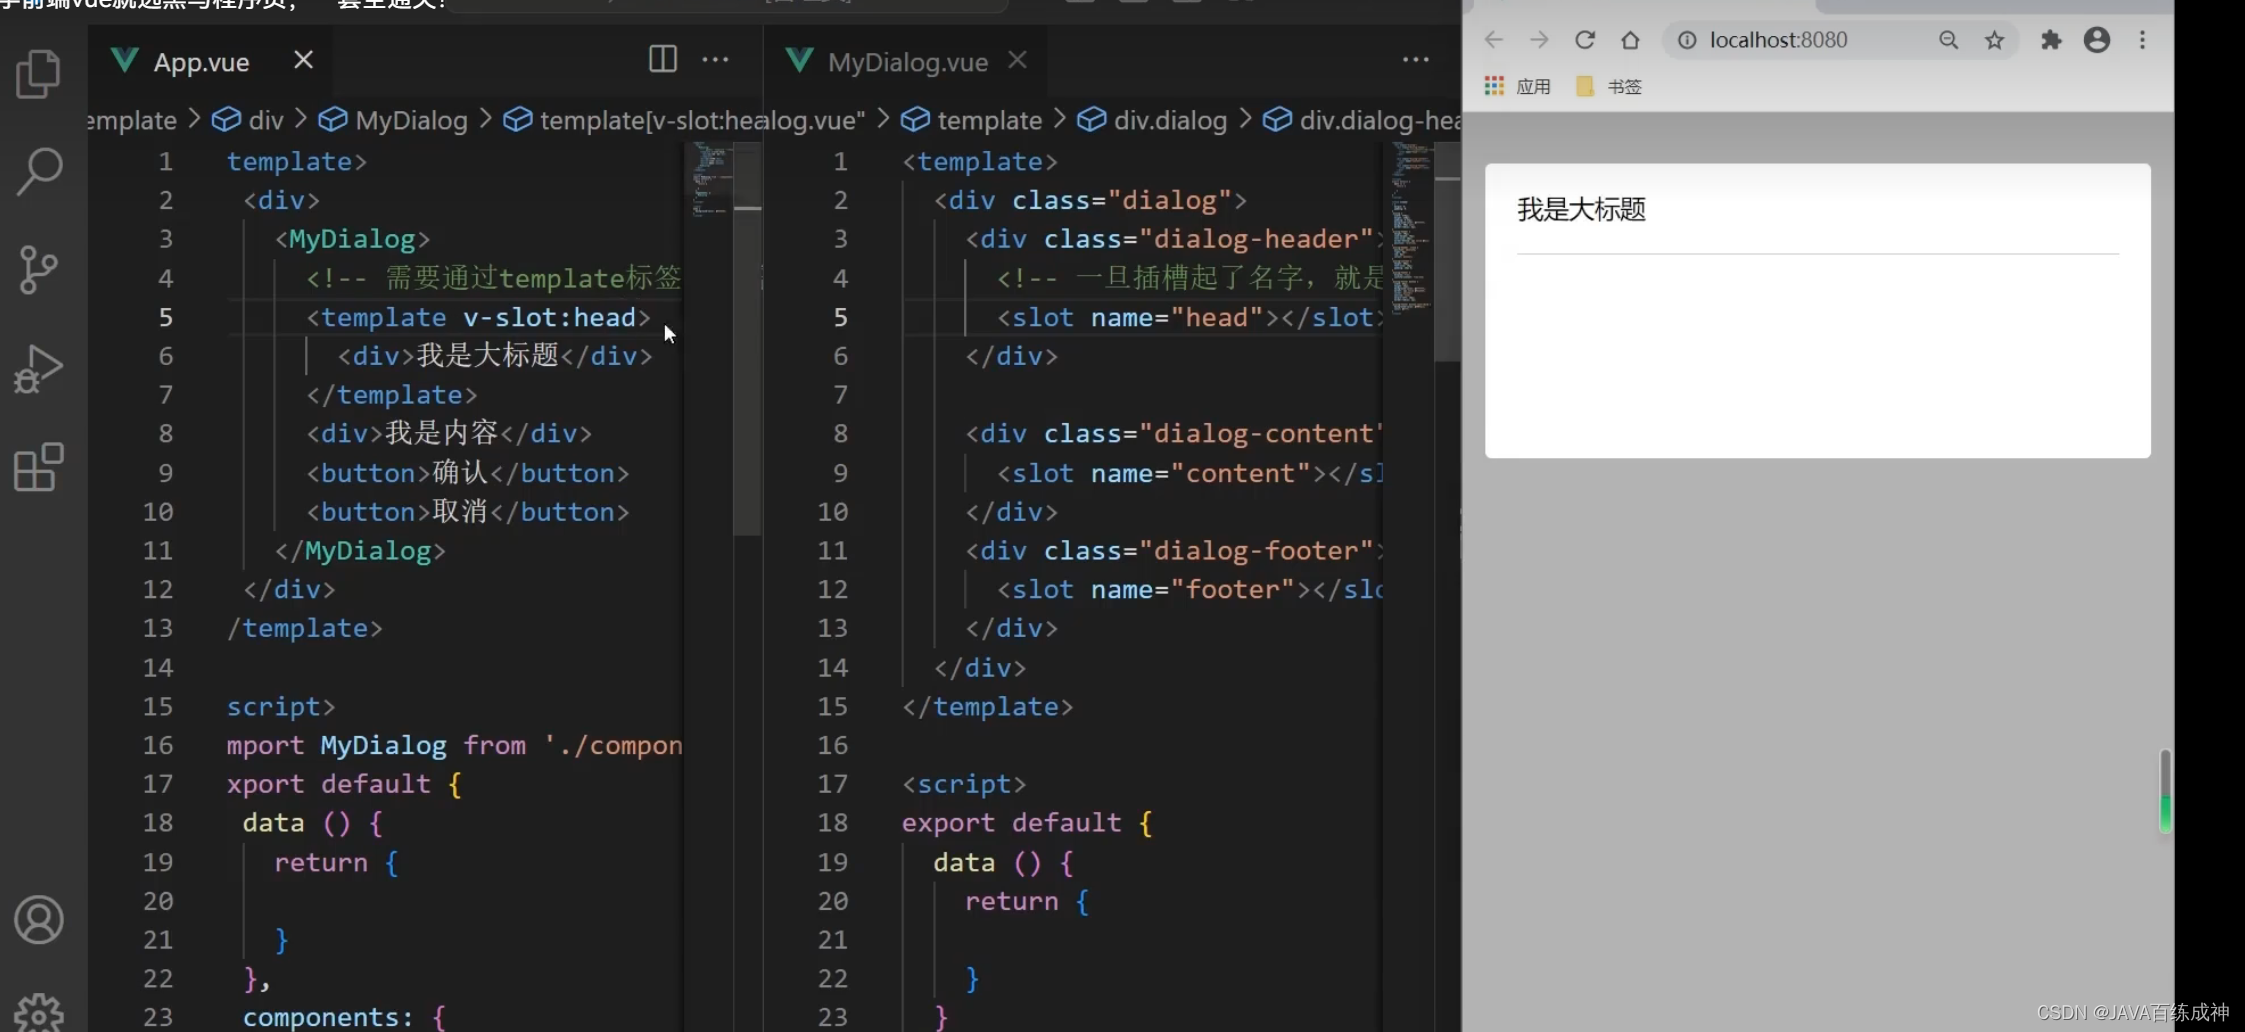
Task: Split the App.vue editor
Action: pos(662,59)
